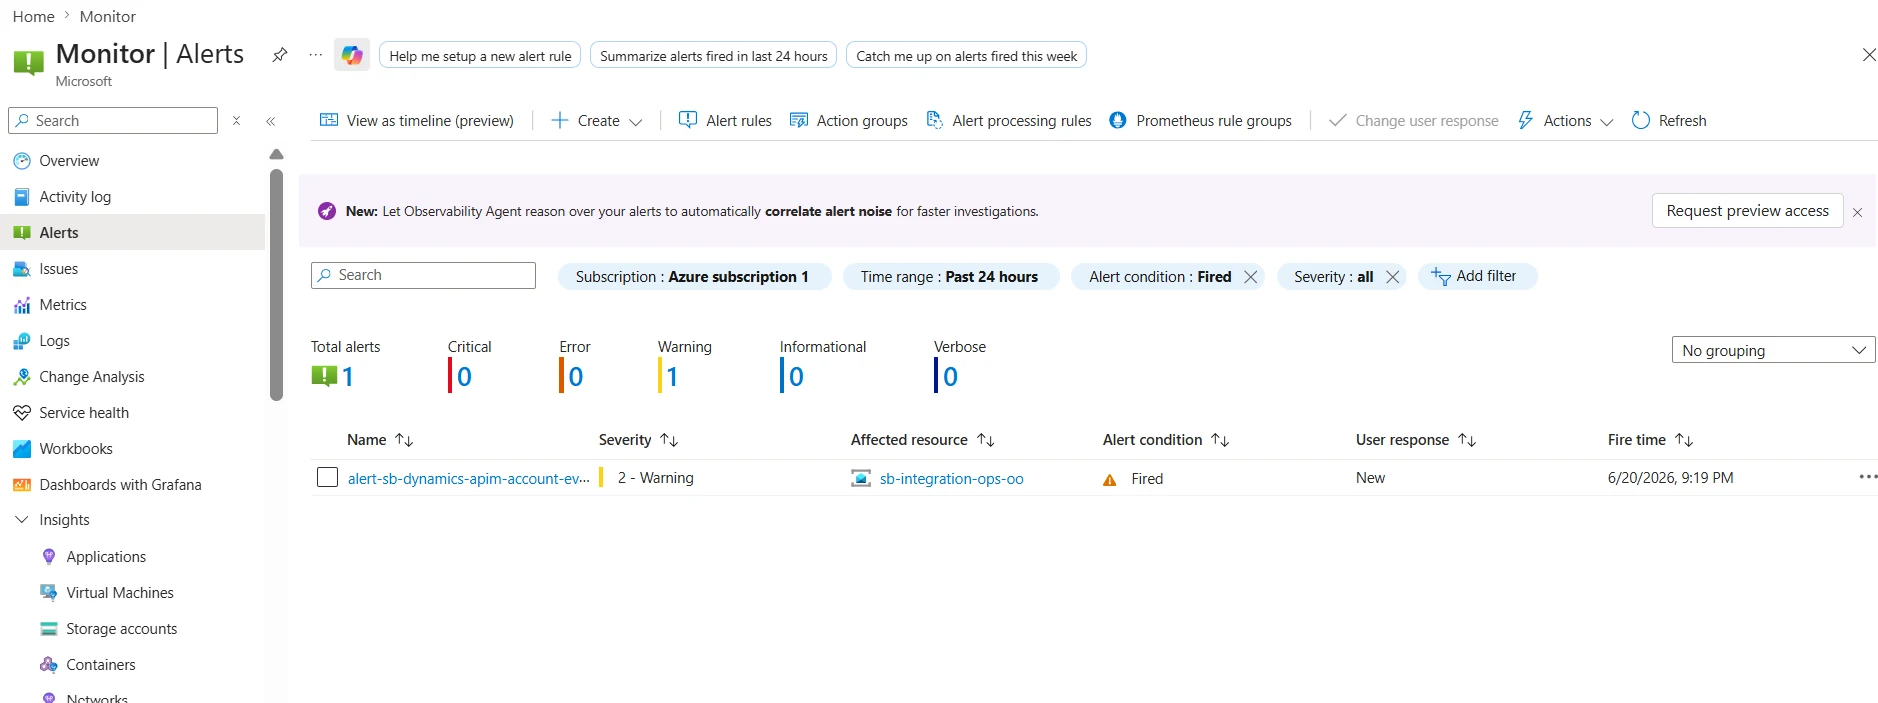The width and height of the screenshot is (1878, 703).
Task: Sort by Fire time column
Action: pyautogui.click(x=1650, y=440)
